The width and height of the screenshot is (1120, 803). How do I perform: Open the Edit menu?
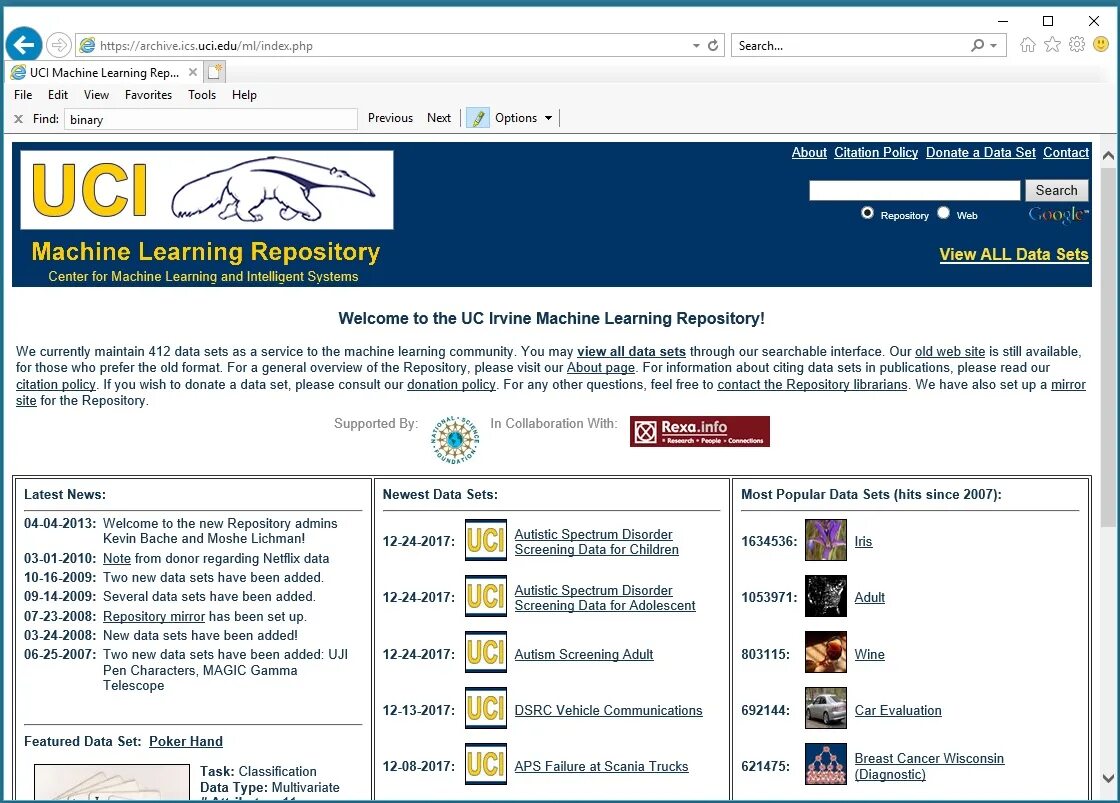58,94
